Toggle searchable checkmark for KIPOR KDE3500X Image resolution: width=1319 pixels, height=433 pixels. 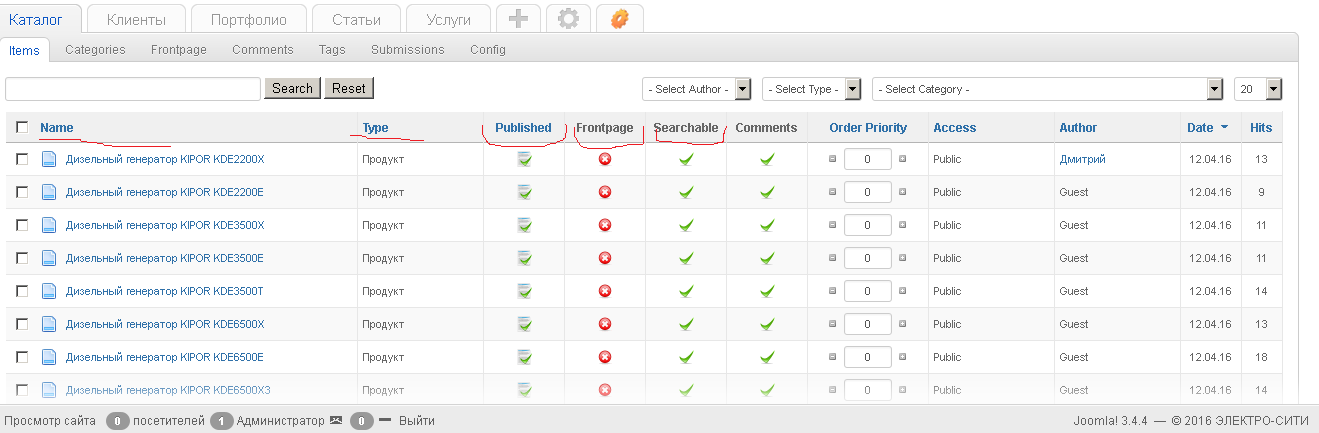click(x=686, y=225)
